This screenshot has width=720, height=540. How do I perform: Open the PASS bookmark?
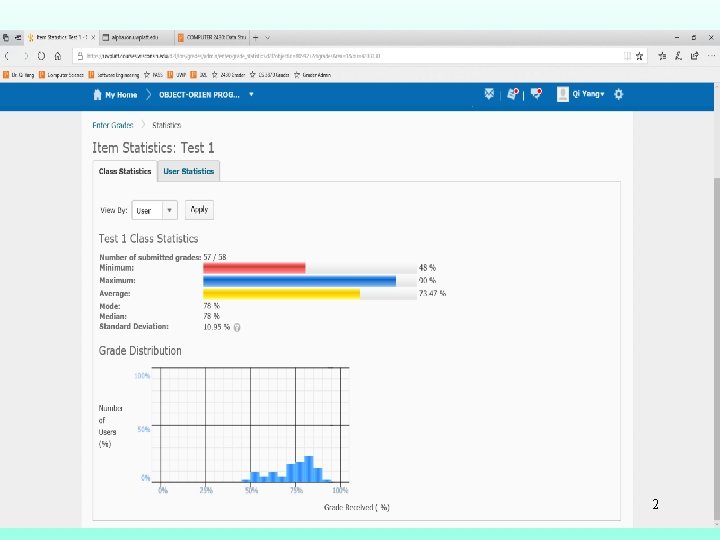tap(153, 75)
